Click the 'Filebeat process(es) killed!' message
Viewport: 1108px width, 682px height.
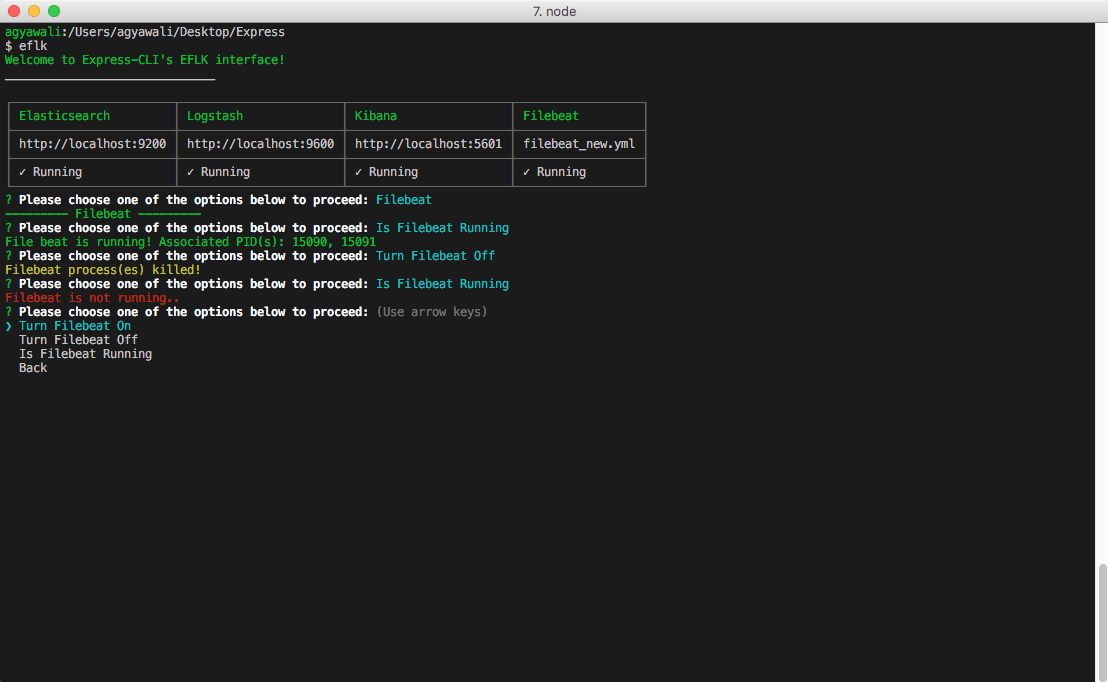click(103, 270)
